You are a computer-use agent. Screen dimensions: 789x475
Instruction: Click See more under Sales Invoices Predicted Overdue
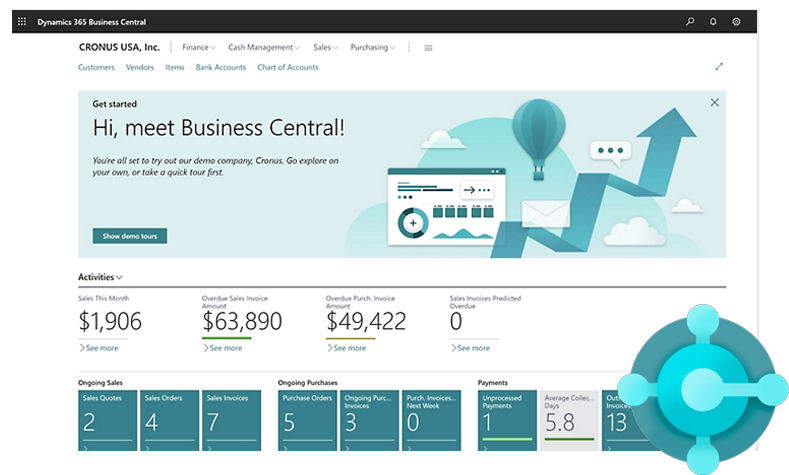click(470, 348)
